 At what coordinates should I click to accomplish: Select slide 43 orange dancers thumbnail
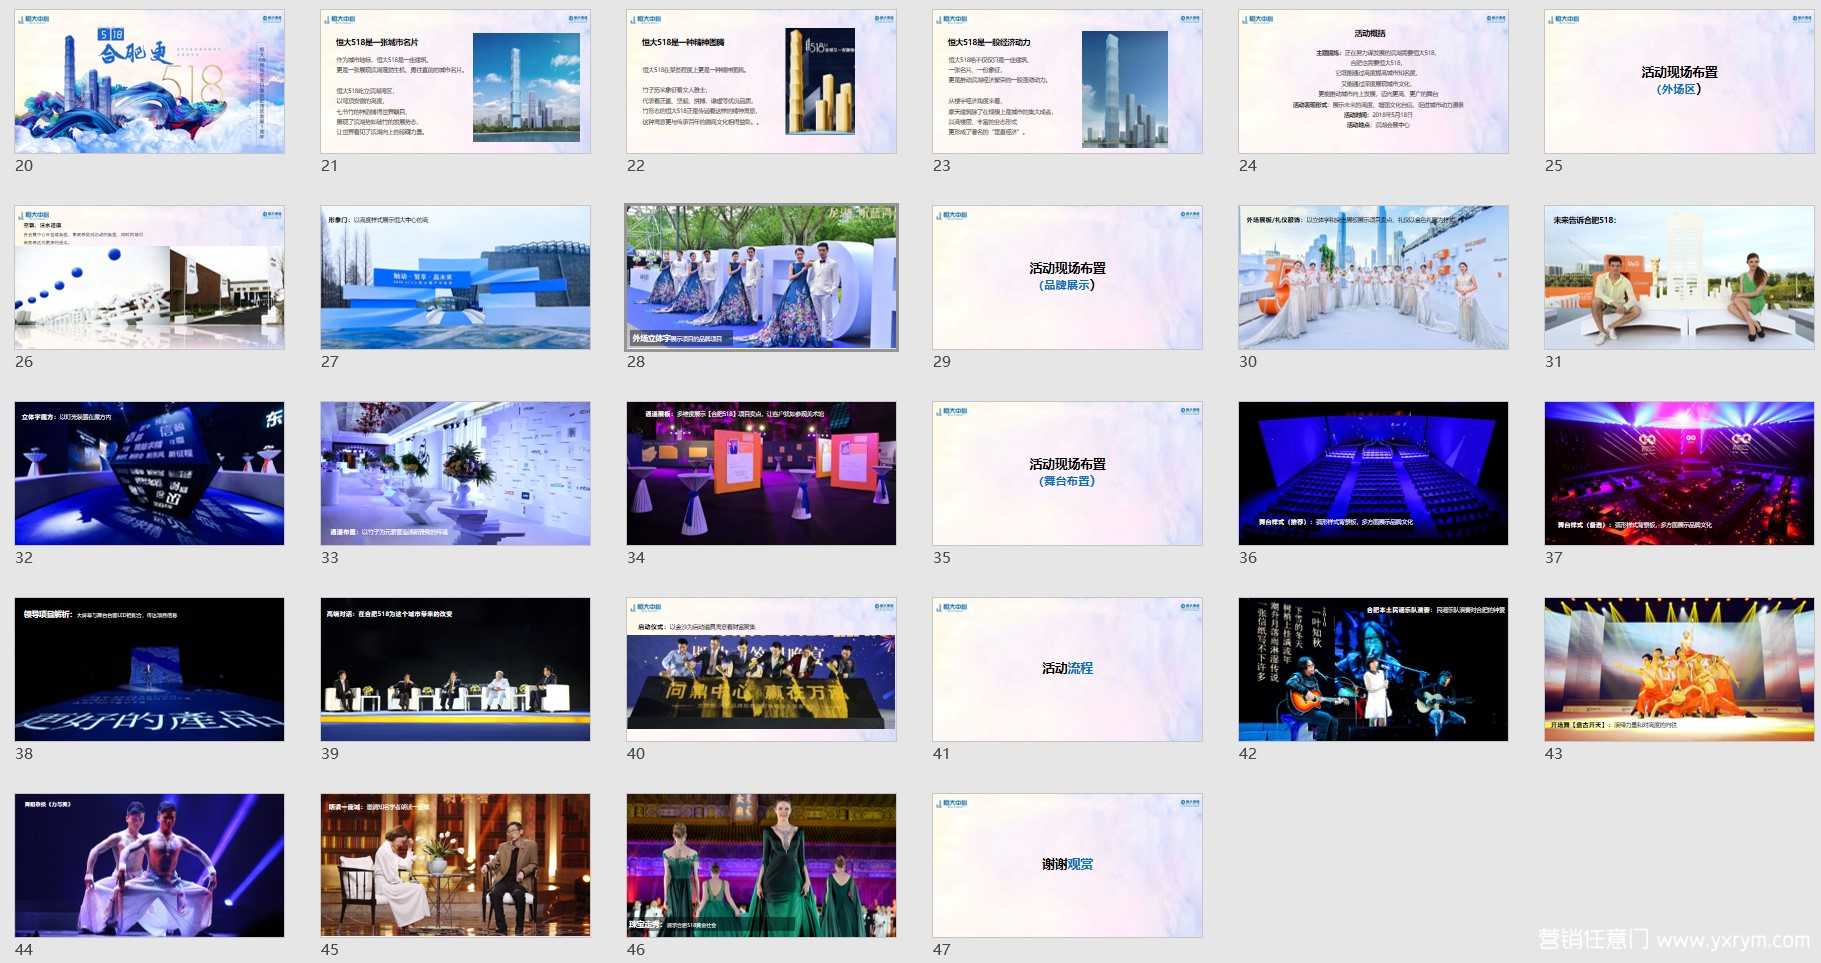coord(1680,670)
